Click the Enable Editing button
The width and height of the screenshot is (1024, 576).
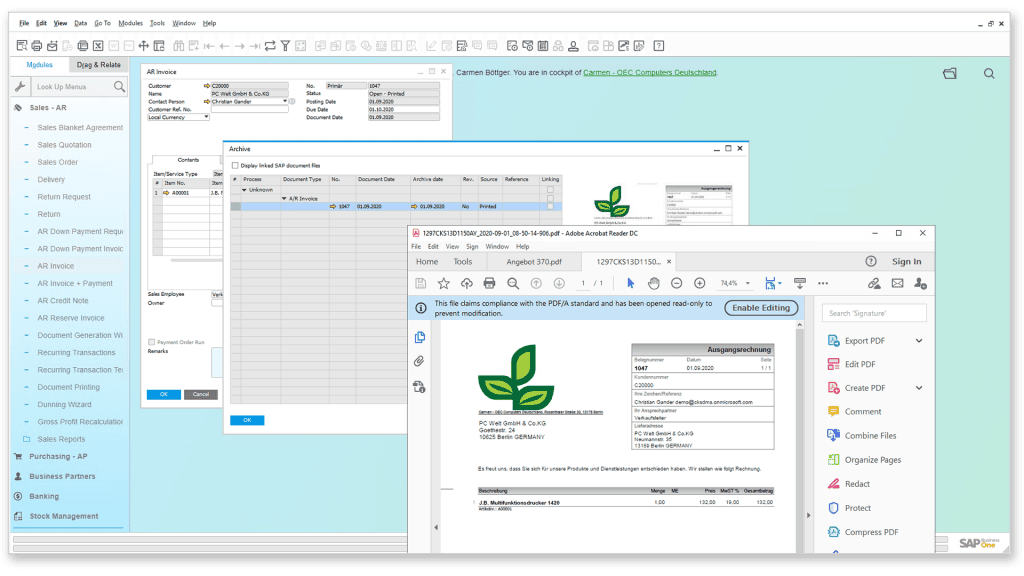[x=761, y=308]
